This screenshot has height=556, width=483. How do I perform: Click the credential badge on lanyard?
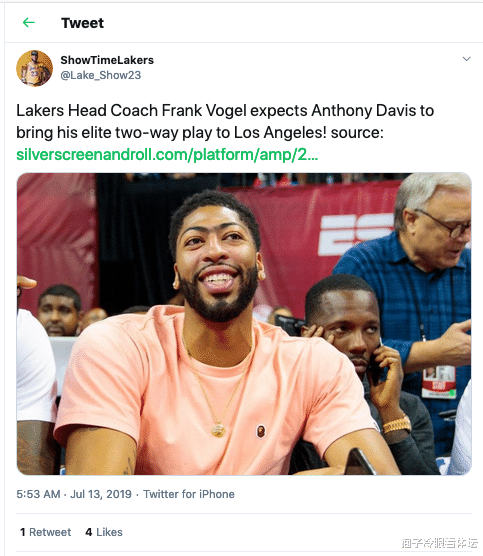click(439, 382)
